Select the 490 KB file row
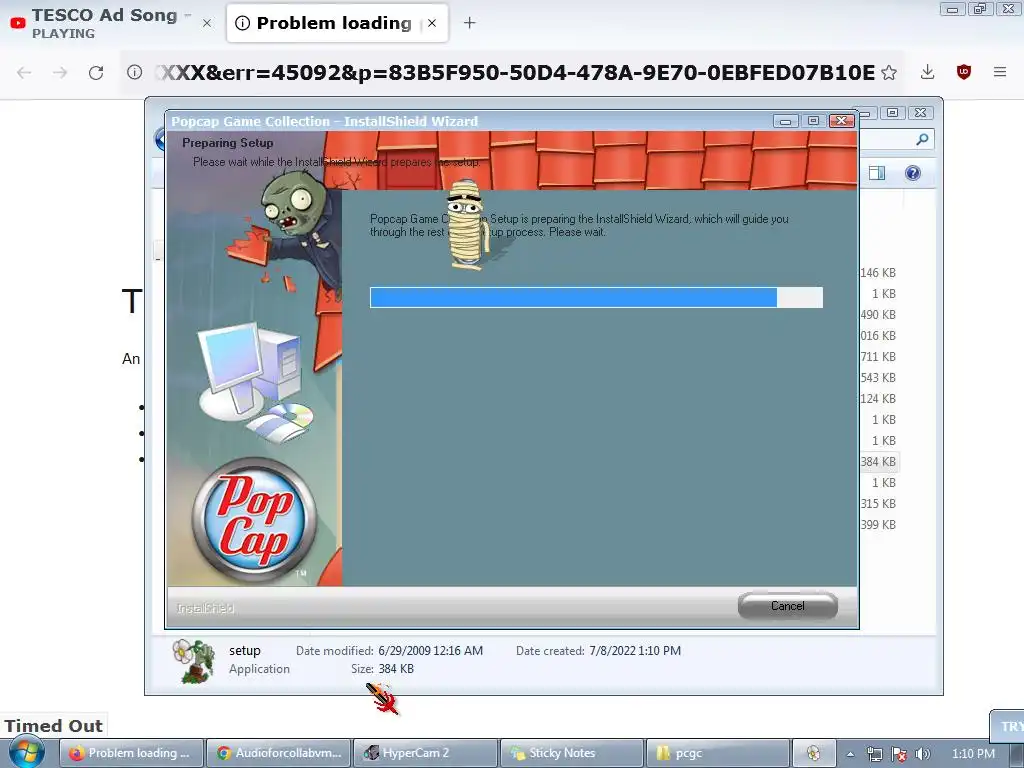 click(878, 315)
